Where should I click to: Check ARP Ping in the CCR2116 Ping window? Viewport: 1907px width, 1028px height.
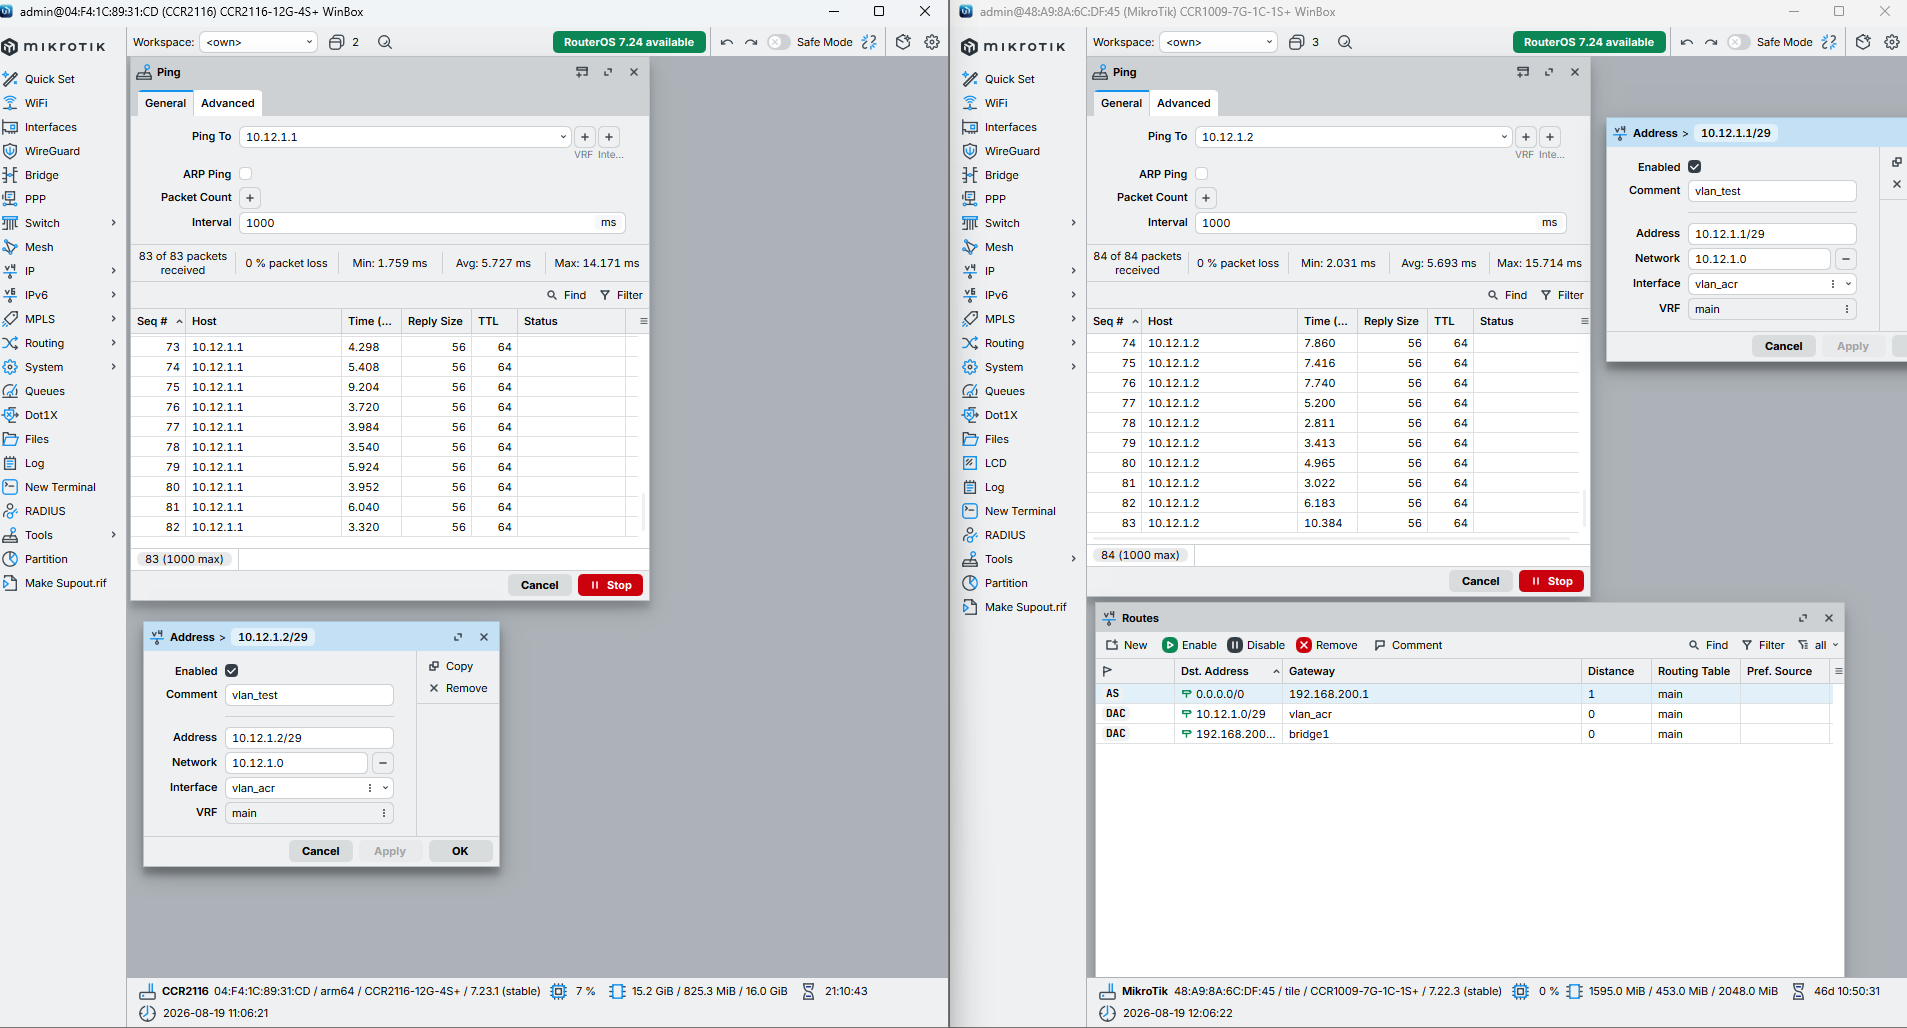click(x=246, y=174)
